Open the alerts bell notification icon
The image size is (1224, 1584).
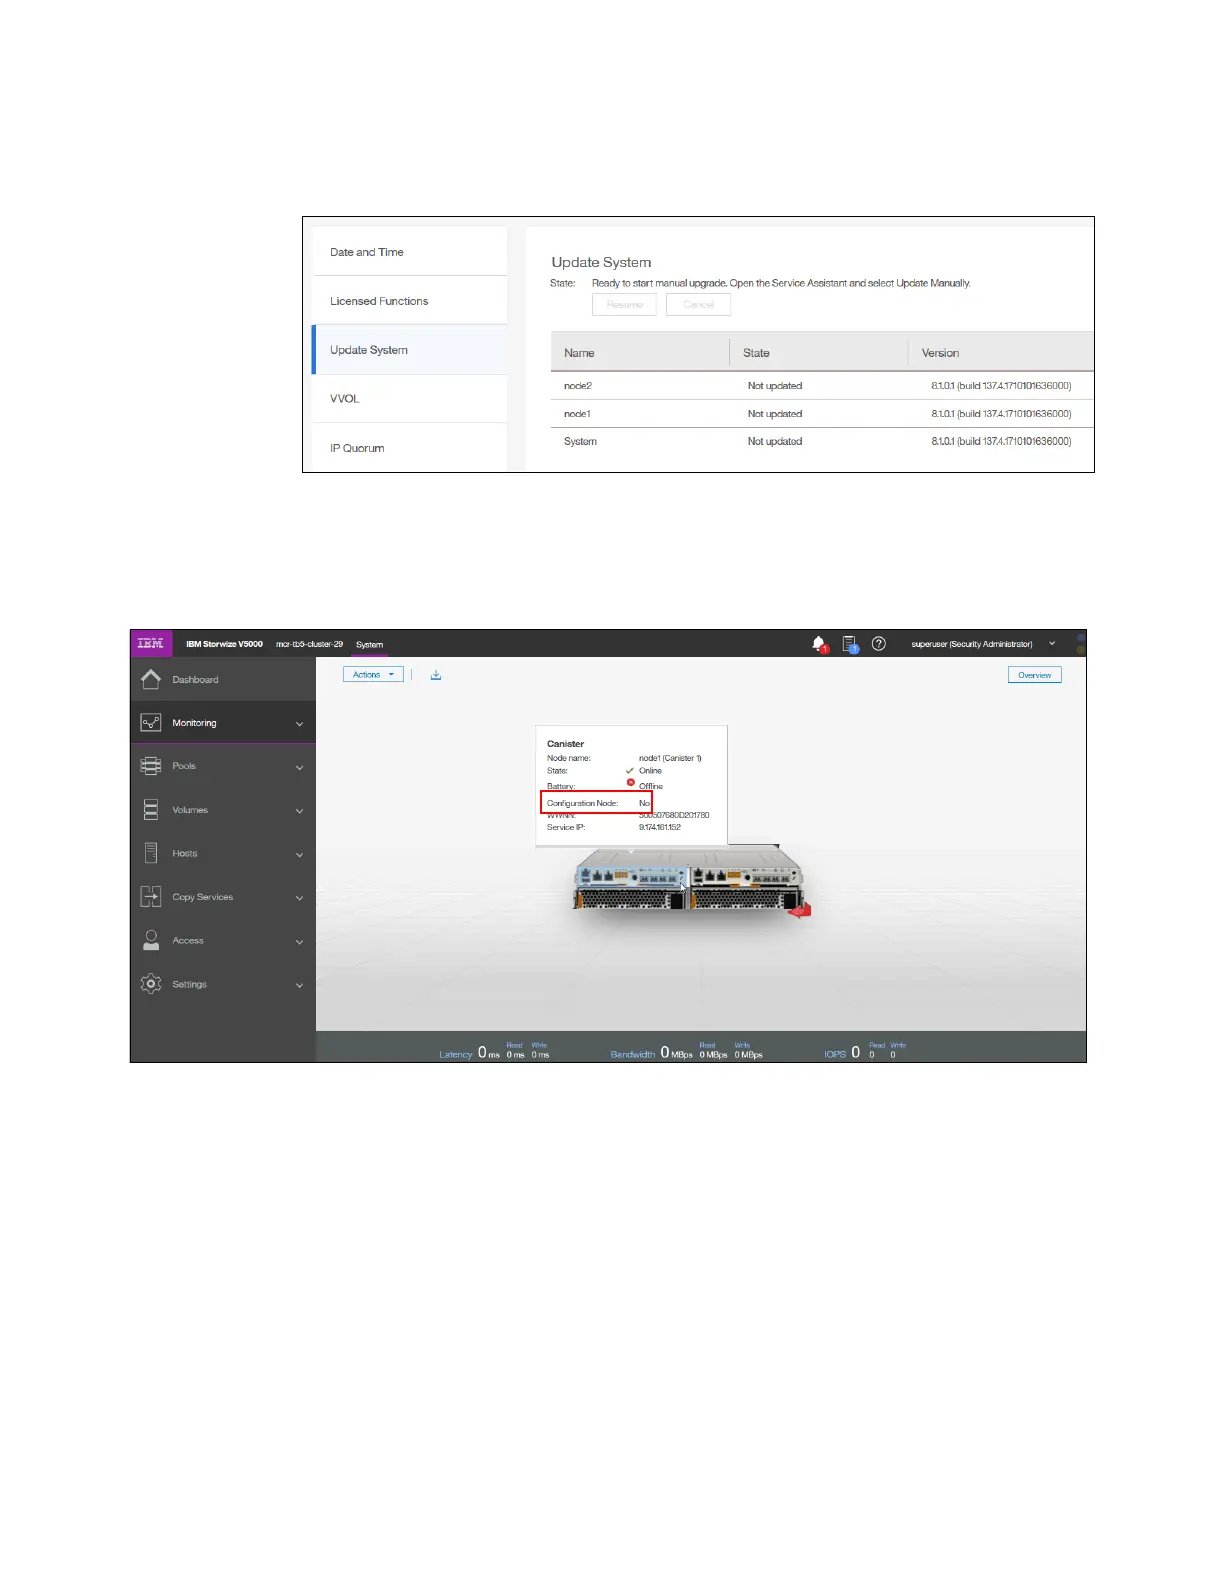(x=819, y=644)
